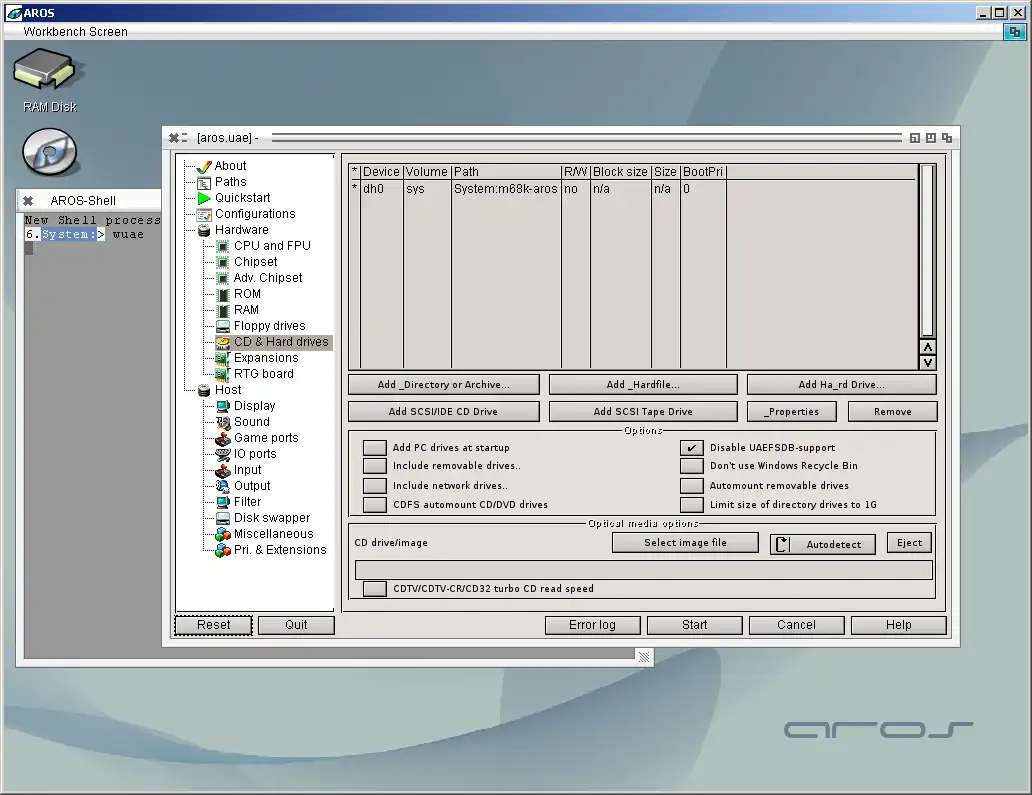Enable CDTV/CDTV-CR/CD32 turbo CD read speed
The width and height of the screenshot is (1032, 795).
pos(374,588)
